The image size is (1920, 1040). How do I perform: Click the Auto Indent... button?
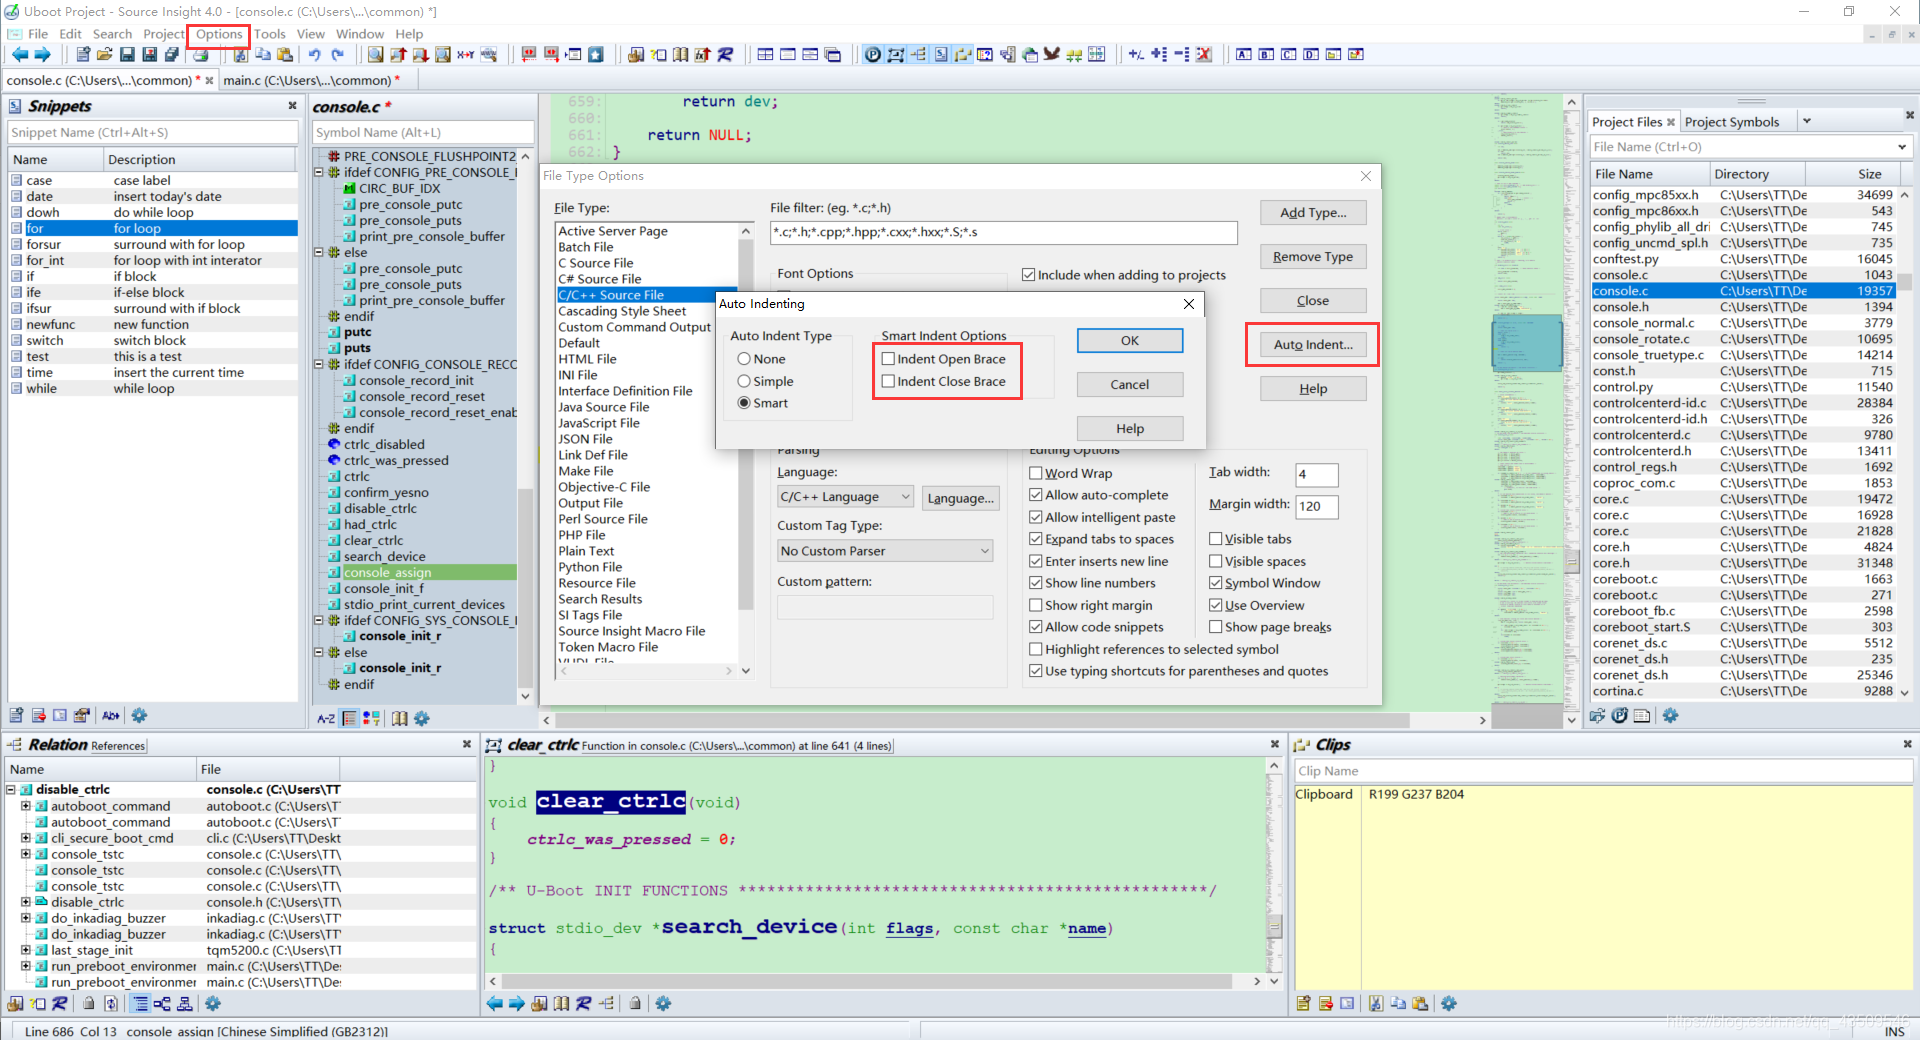1313,345
